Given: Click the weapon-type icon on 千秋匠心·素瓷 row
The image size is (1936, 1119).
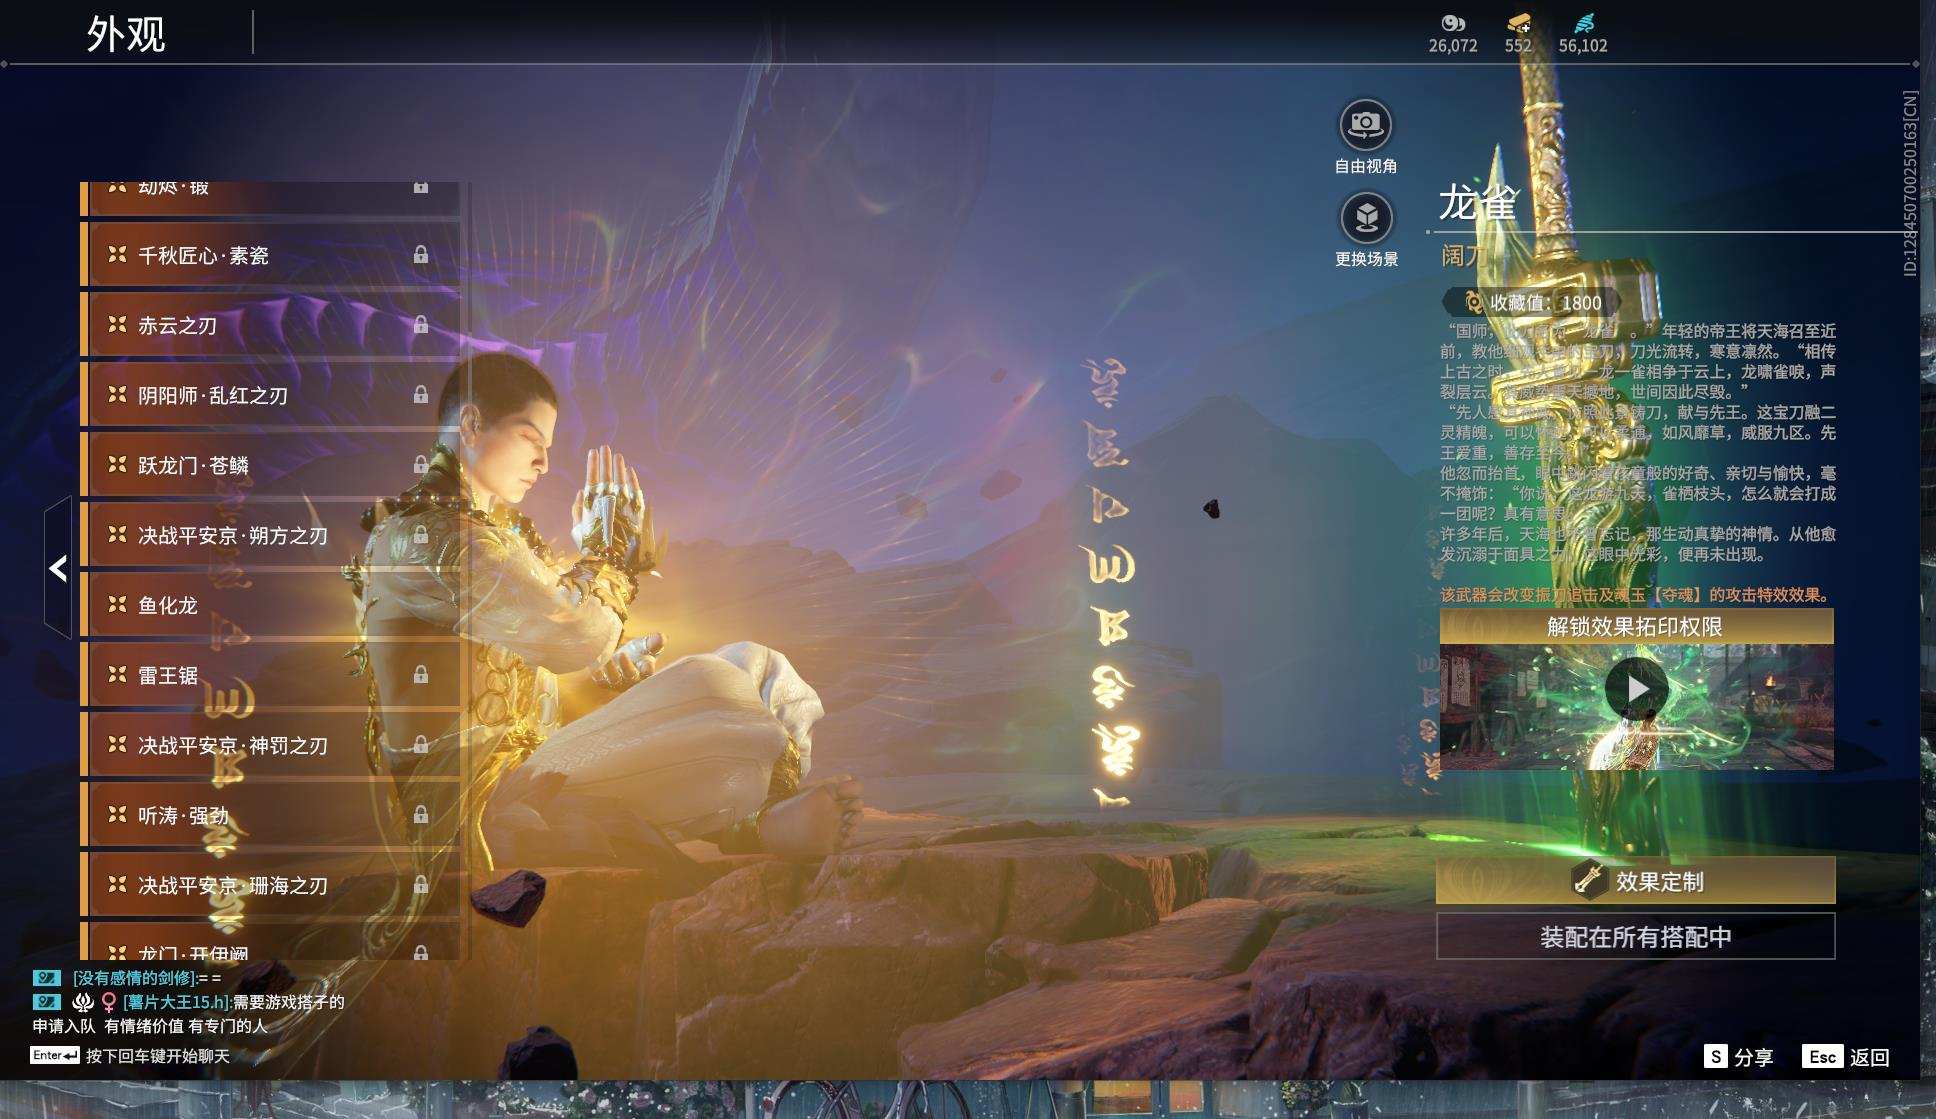Looking at the screenshot, I should pos(117,254).
